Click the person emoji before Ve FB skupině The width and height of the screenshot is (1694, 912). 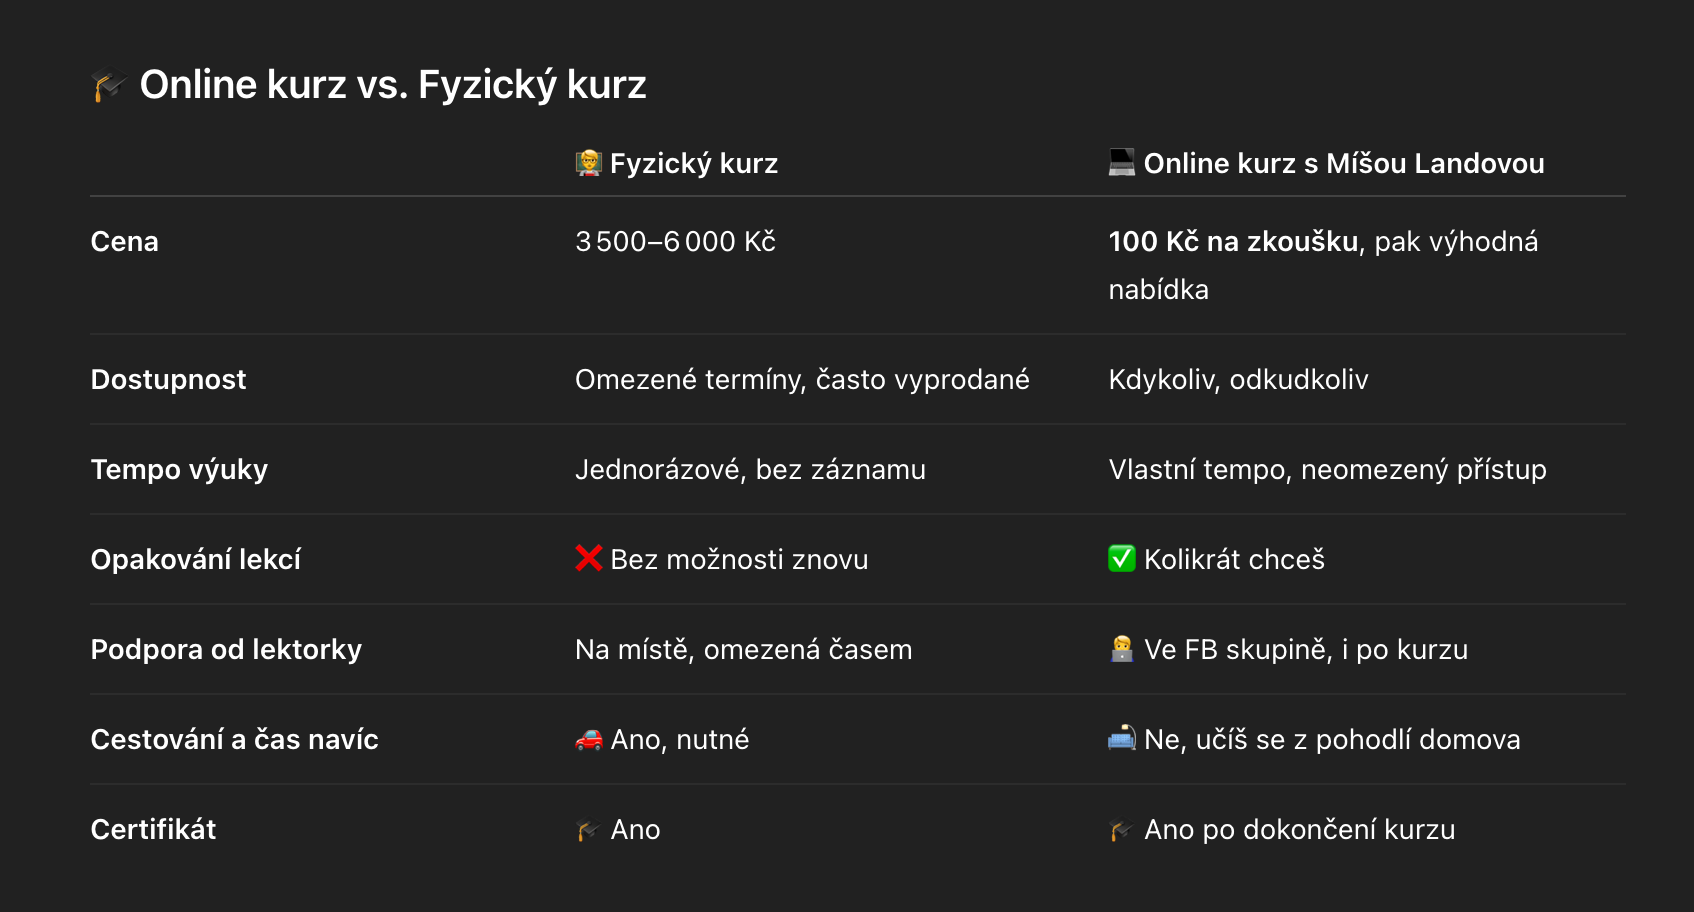[x=1122, y=648]
